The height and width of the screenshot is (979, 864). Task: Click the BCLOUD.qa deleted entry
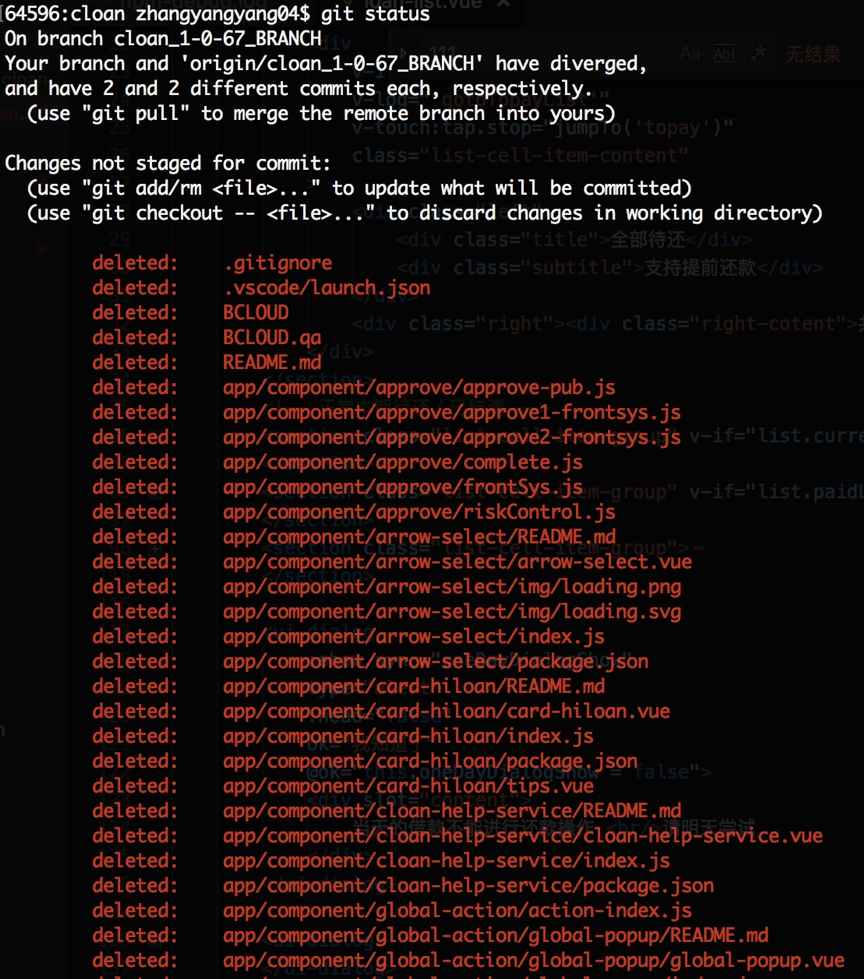[x=272, y=338]
